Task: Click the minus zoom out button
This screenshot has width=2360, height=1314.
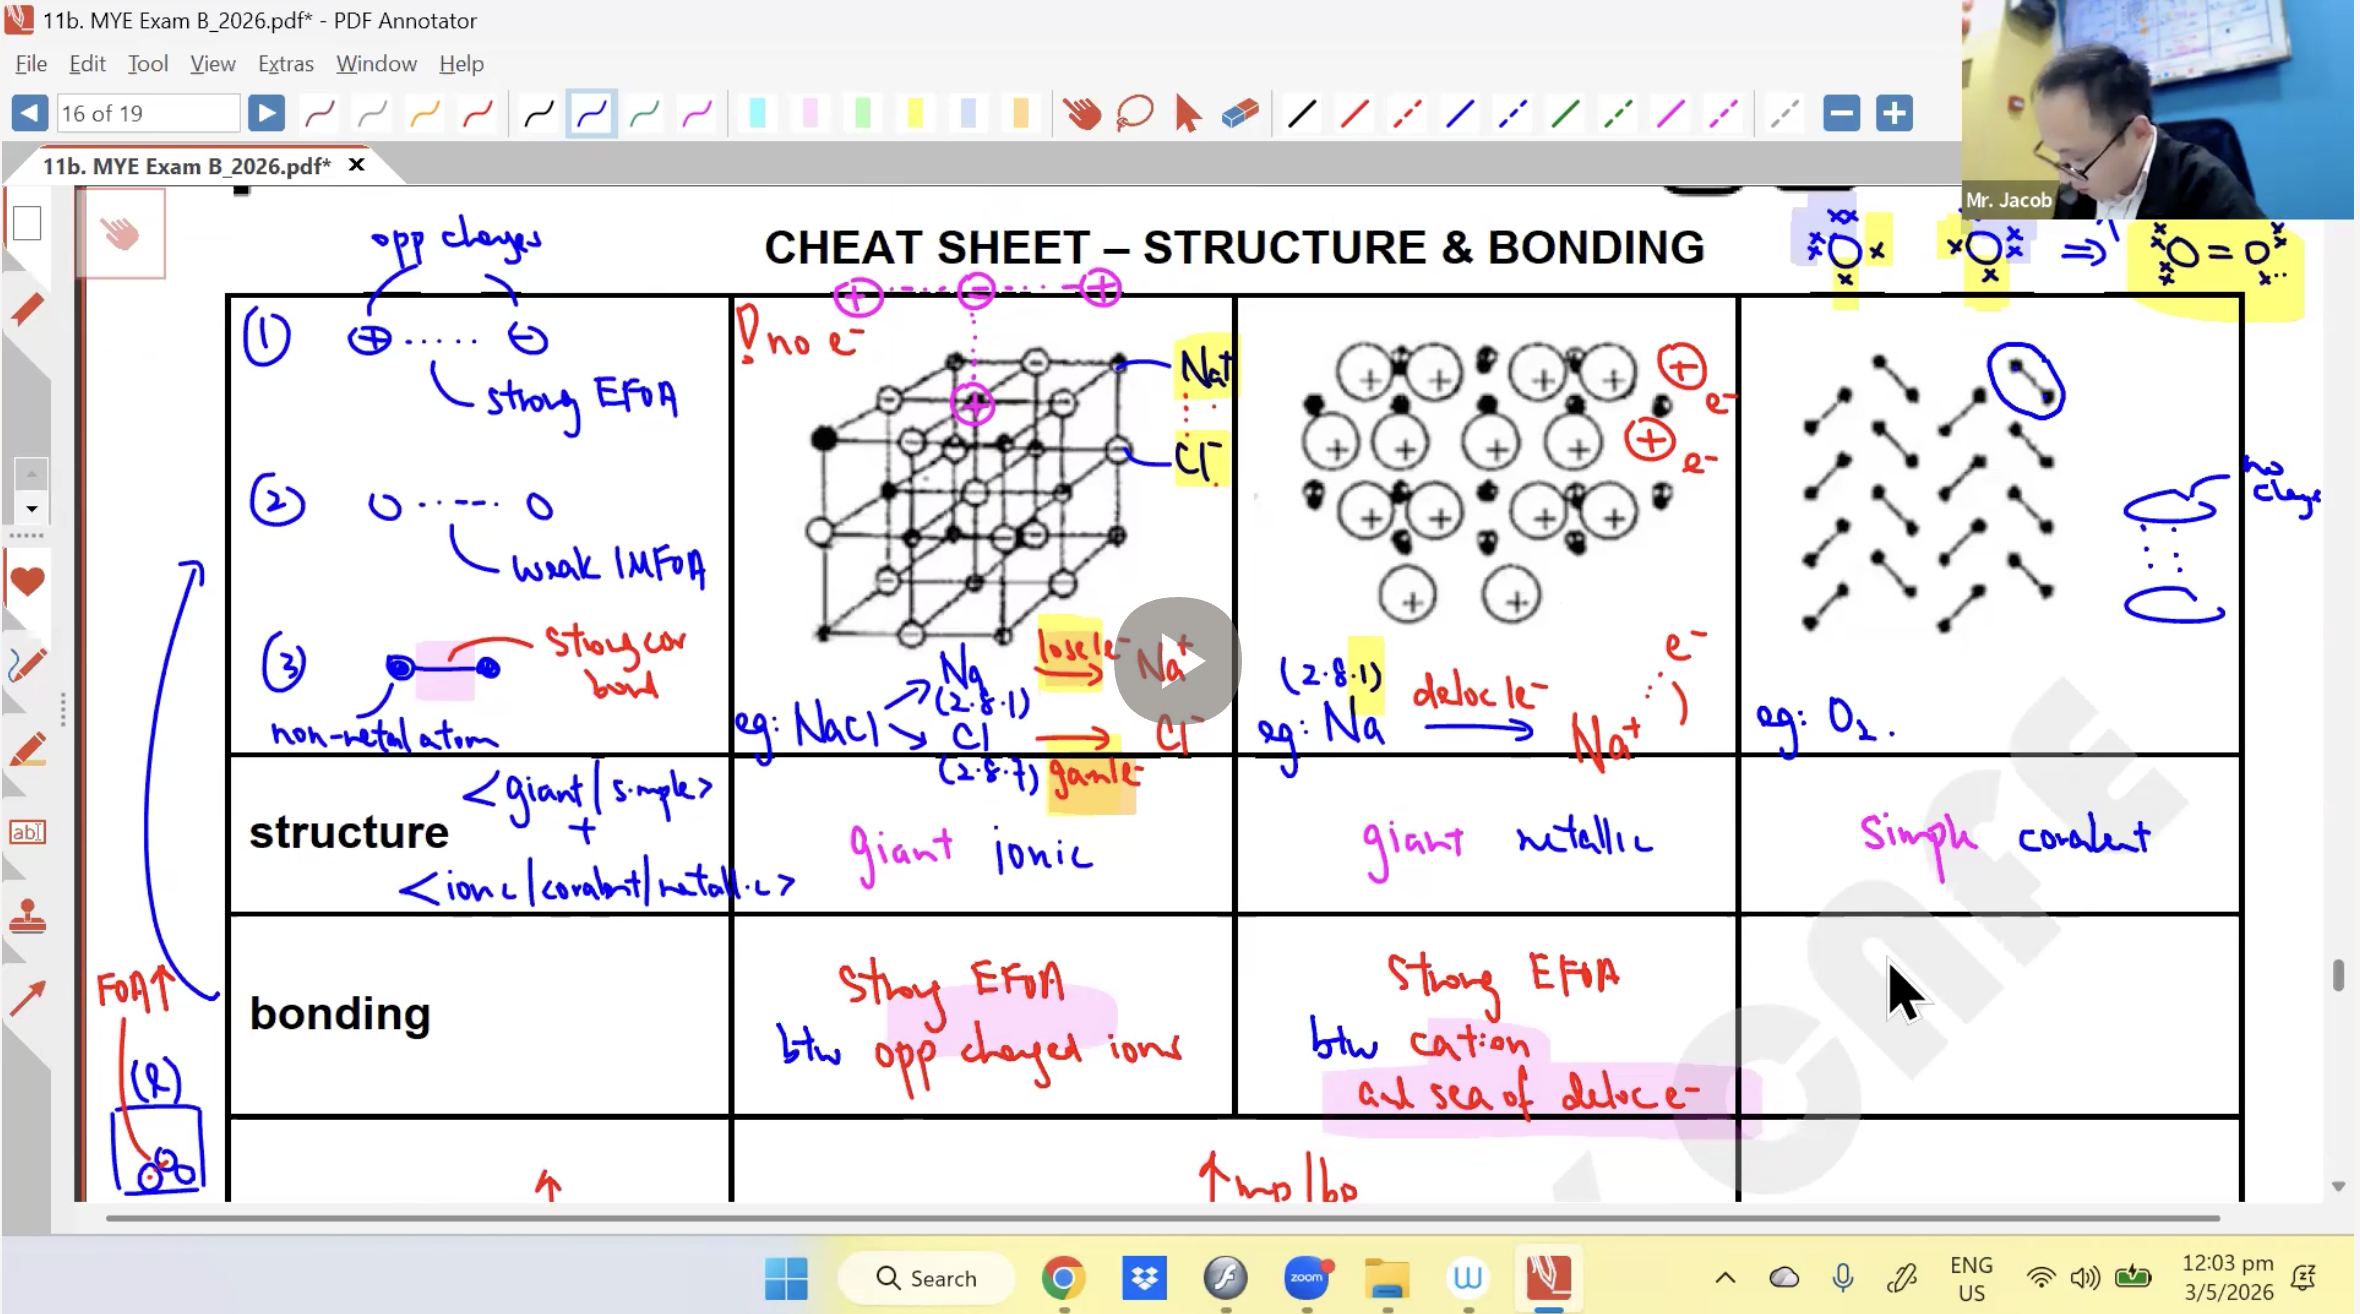Action: click(1841, 113)
